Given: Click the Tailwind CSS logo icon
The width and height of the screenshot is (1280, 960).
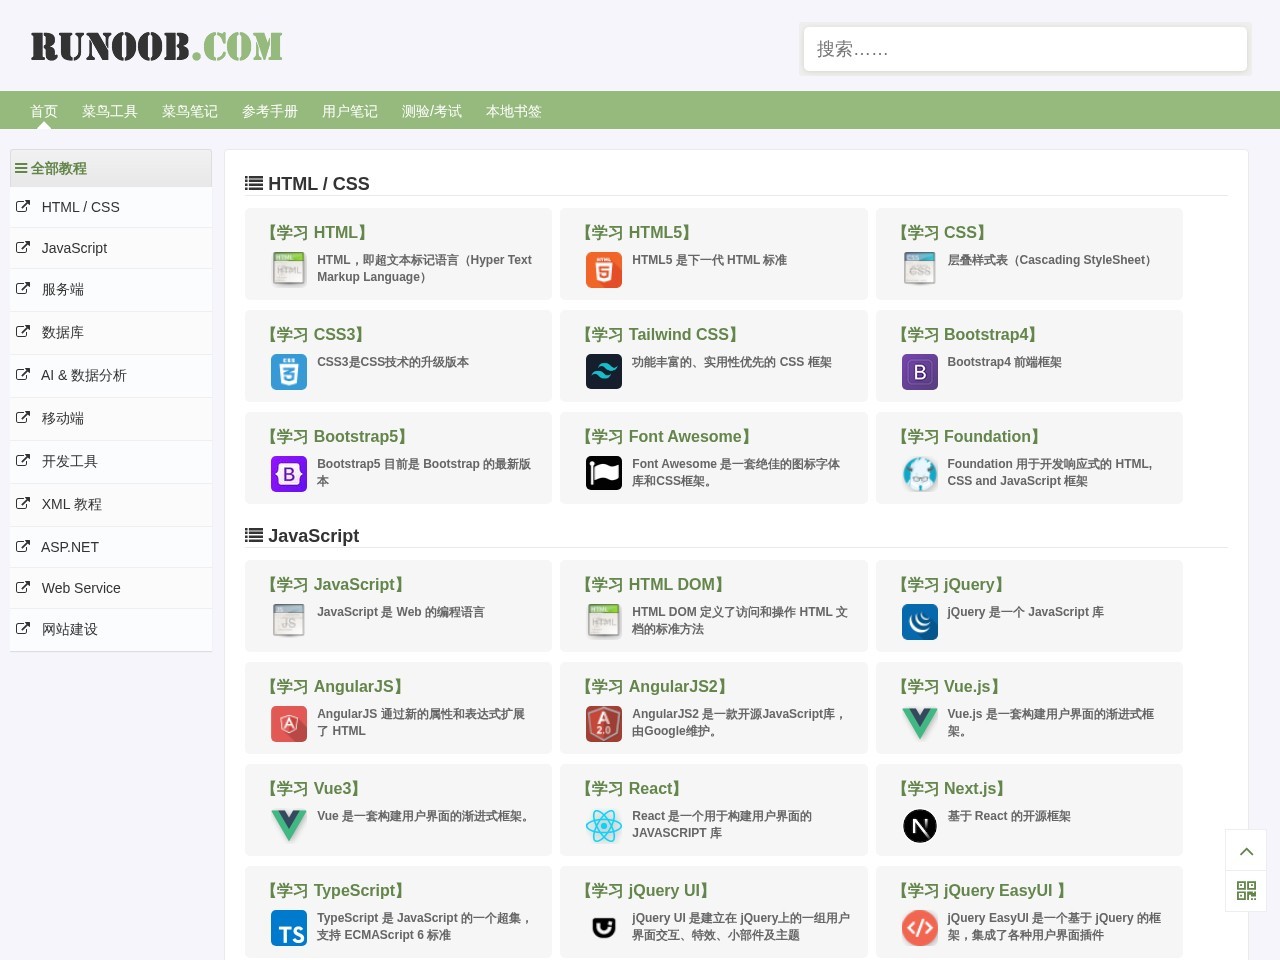Looking at the screenshot, I should tap(603, 372).
